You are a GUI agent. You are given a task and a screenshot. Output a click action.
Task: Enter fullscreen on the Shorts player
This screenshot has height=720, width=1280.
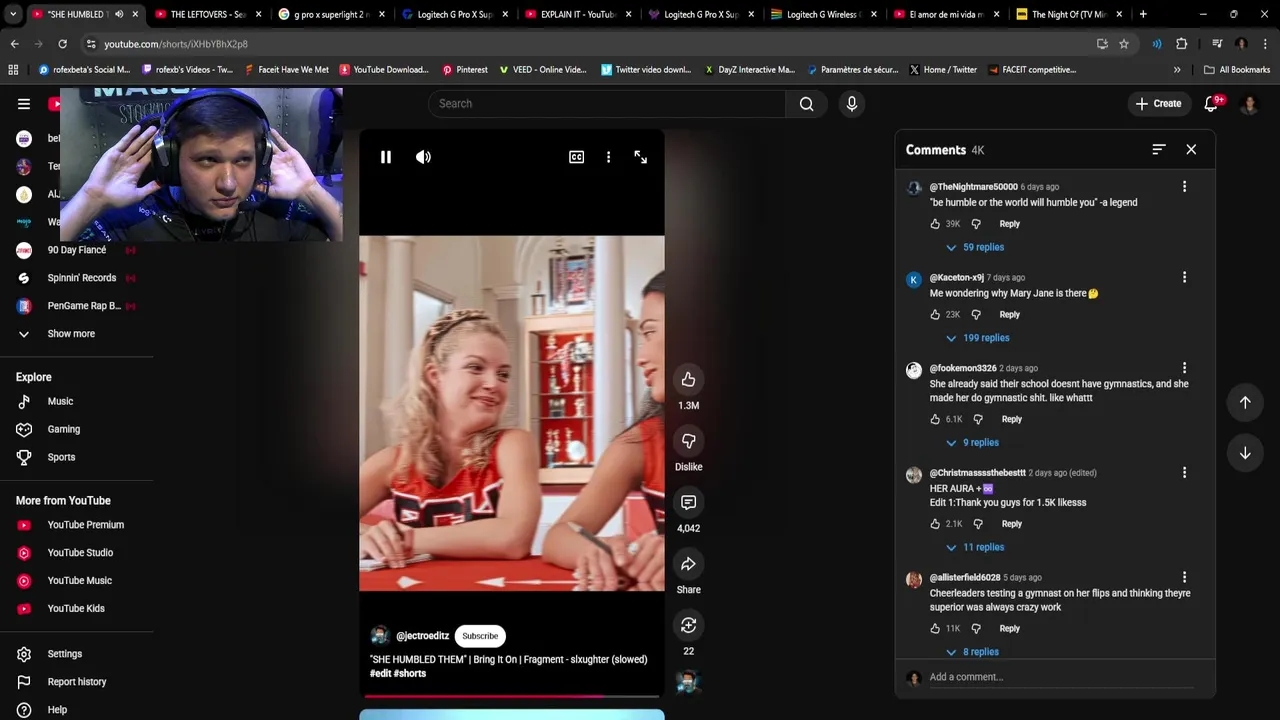[640, 157]
